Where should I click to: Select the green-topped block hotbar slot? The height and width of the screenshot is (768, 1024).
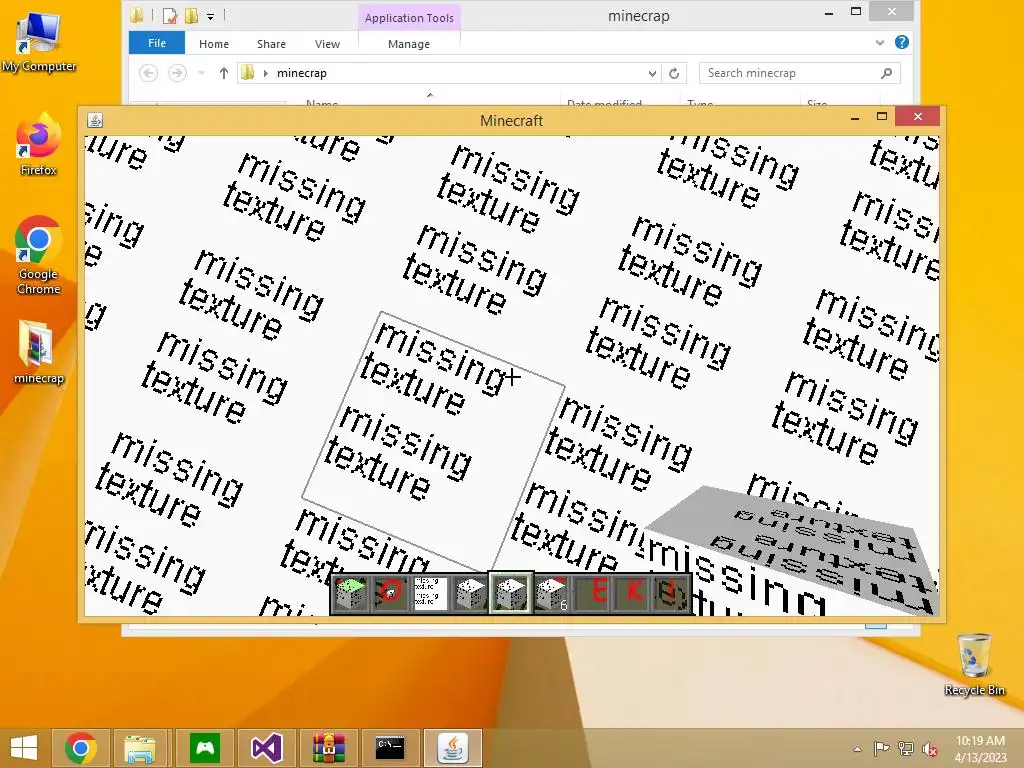tap(351, 593)
